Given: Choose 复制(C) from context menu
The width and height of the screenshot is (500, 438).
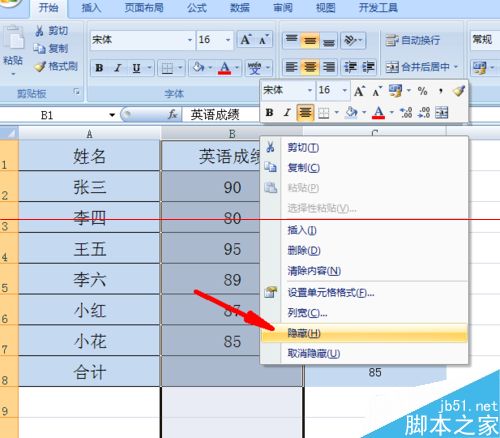Looking at the screenshot, I should tap(364, 167).
